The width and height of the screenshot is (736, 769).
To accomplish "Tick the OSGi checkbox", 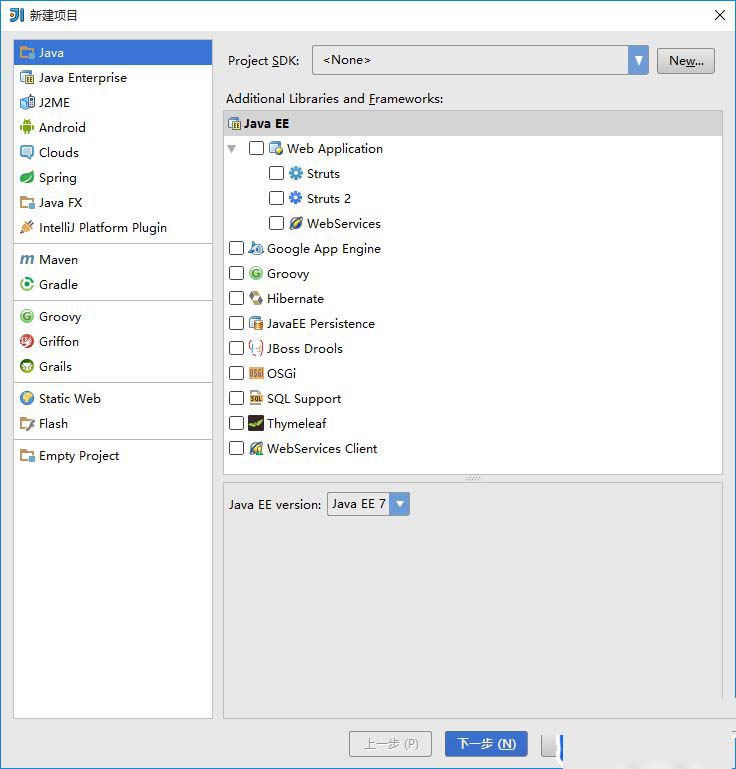I will [236, 373].
